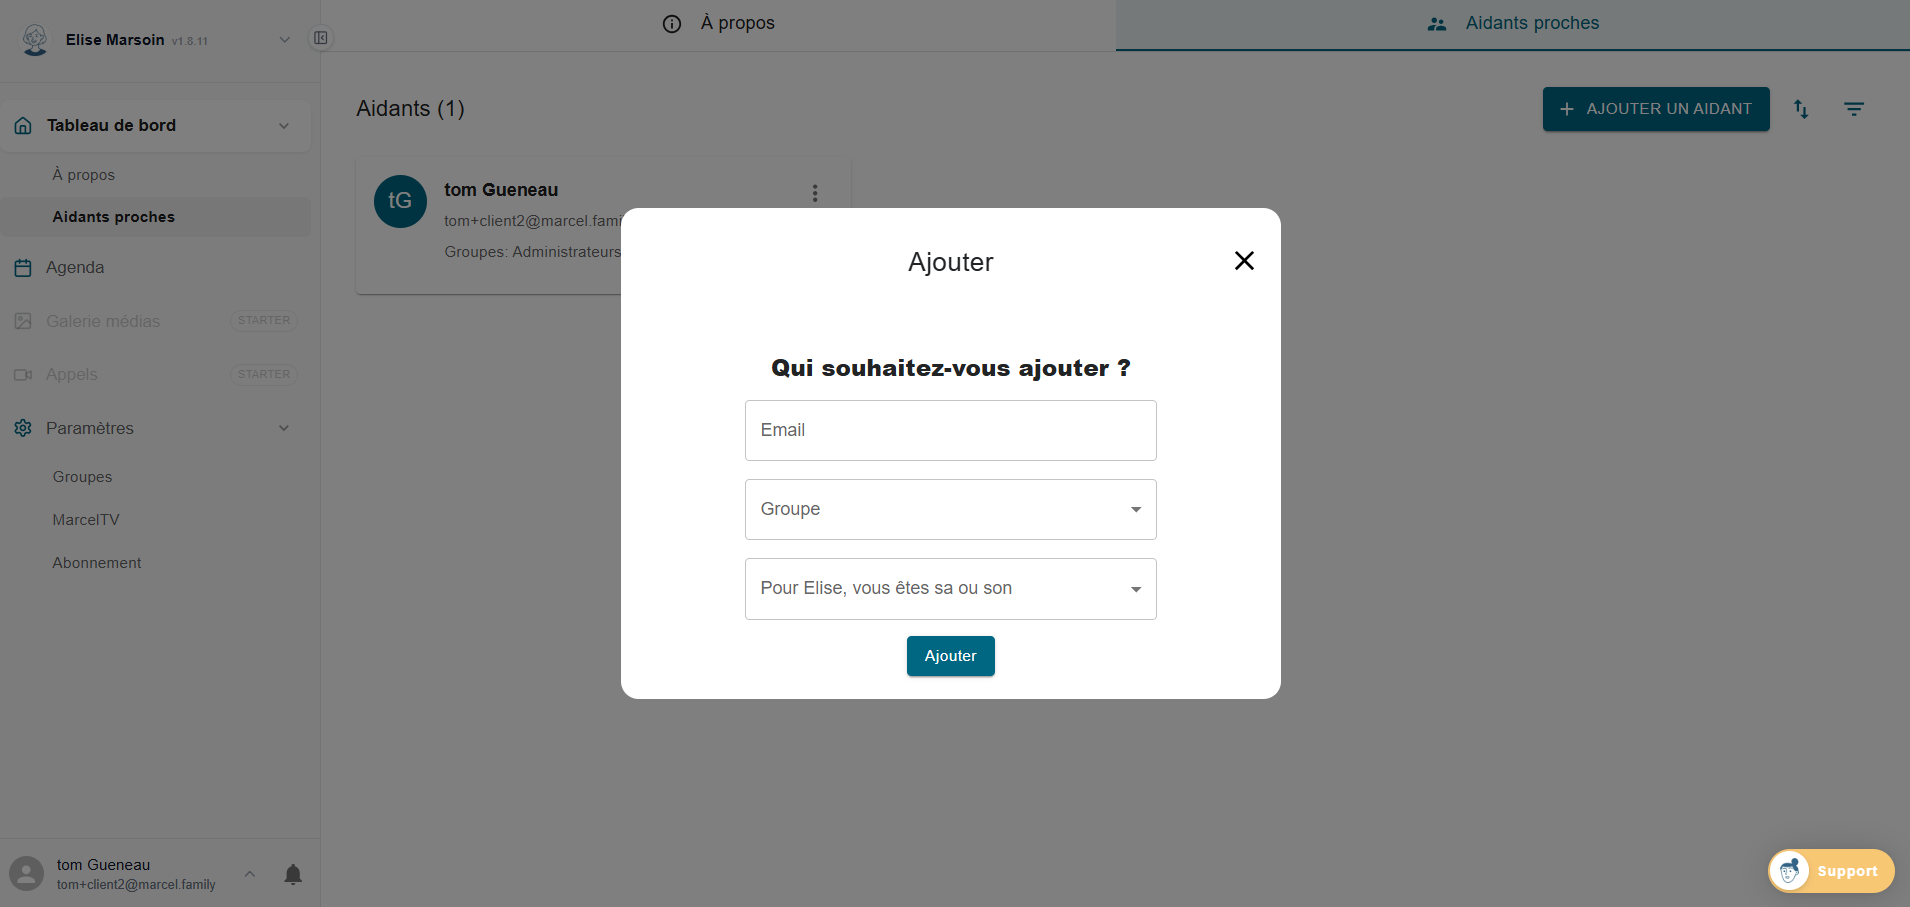Click the sort arrows icon
The height and width of the screenshot is (907, 1910).
pos(1801,109)
